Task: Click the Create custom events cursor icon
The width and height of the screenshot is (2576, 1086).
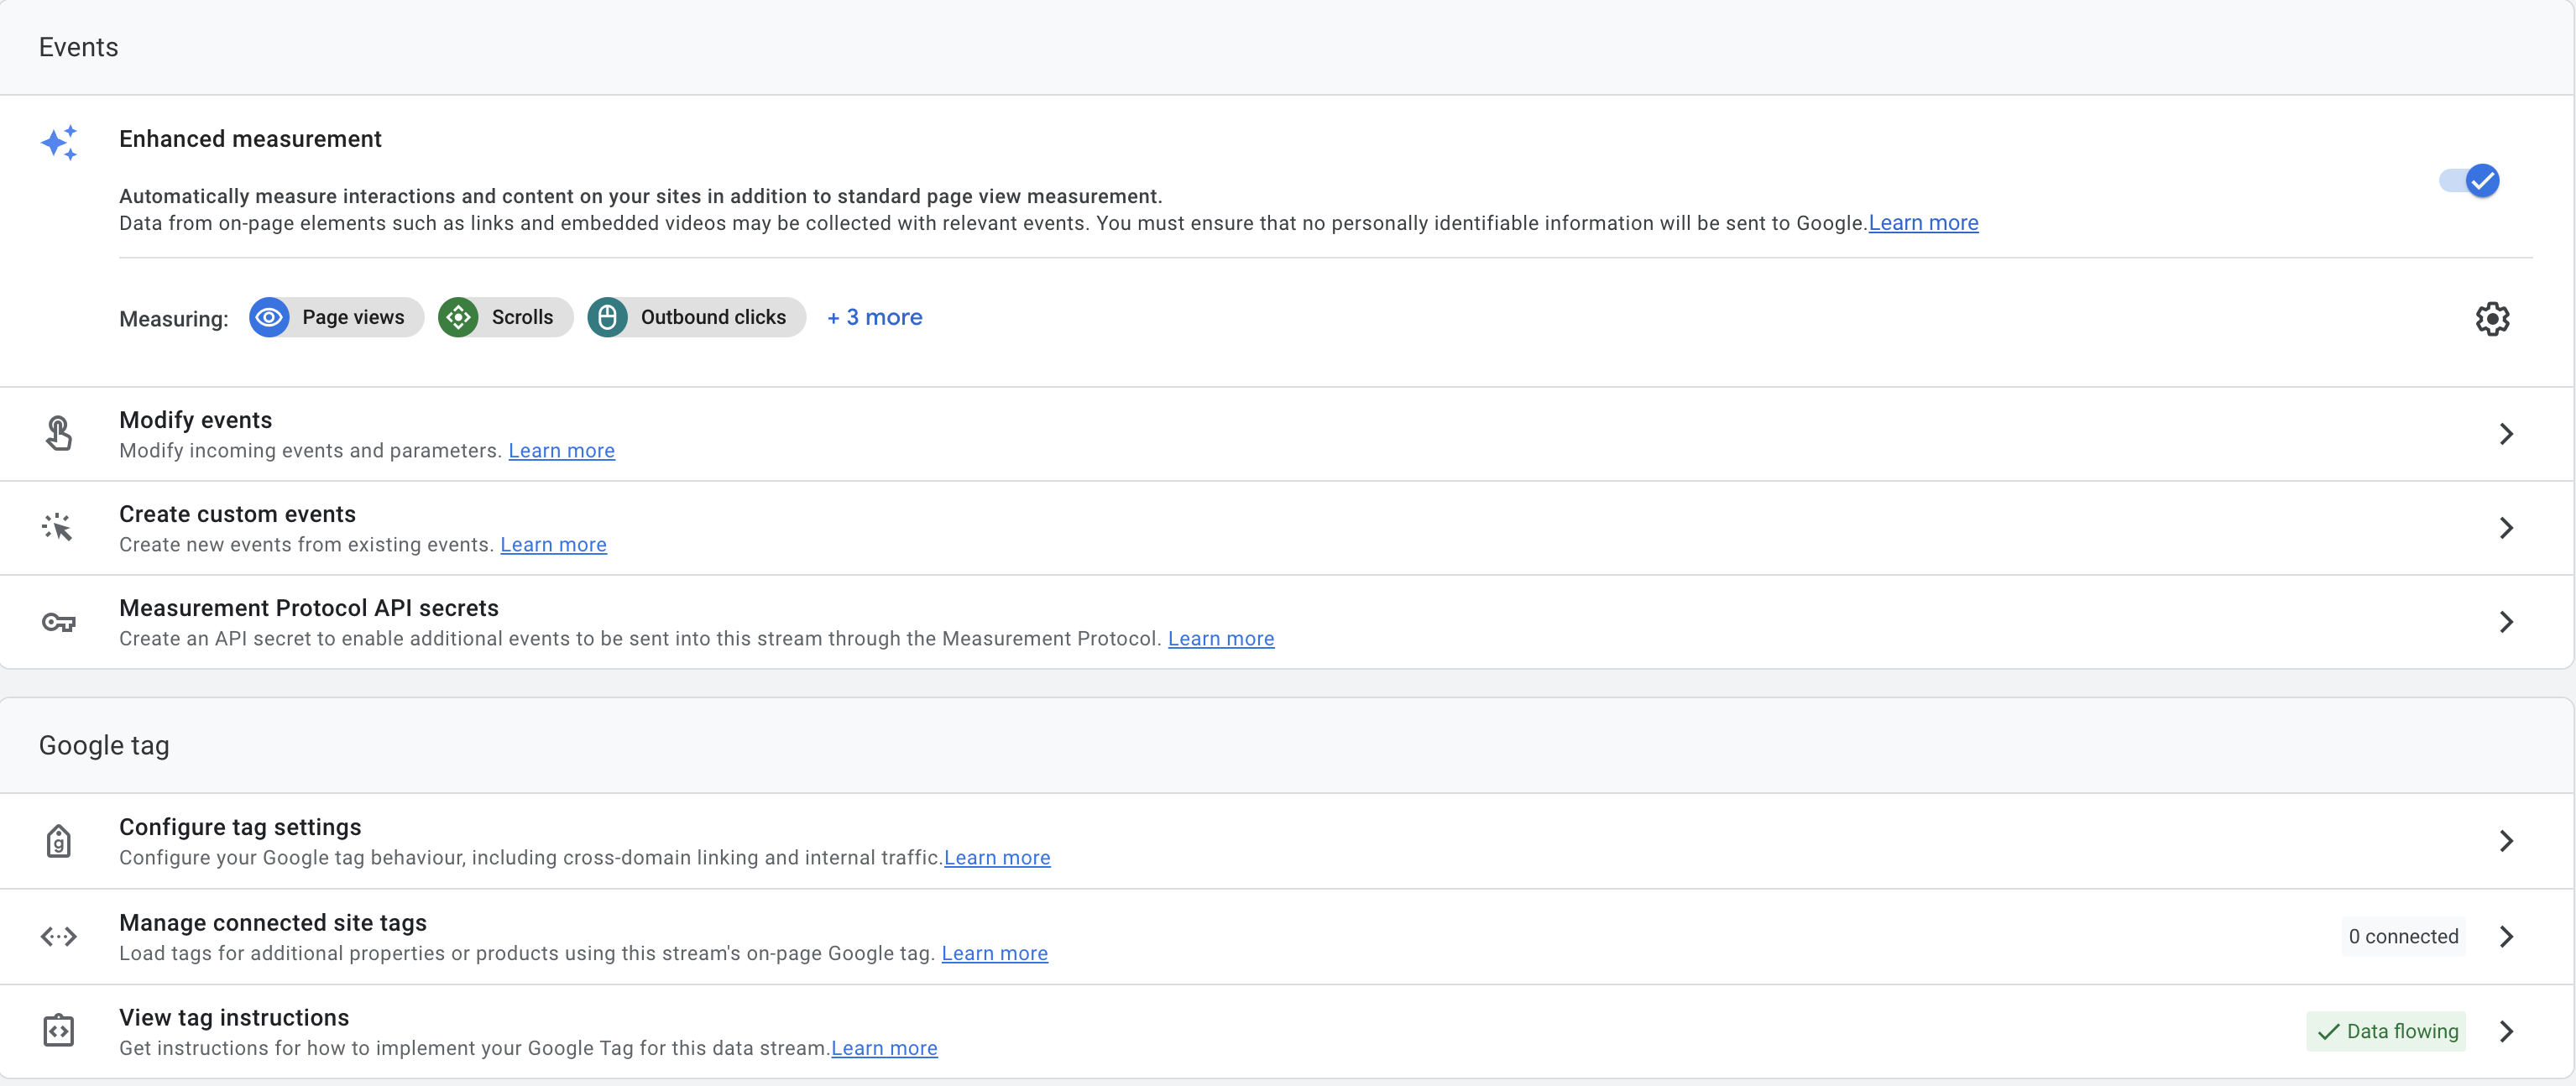Action: pyautogui.click(x=58, y=527)
